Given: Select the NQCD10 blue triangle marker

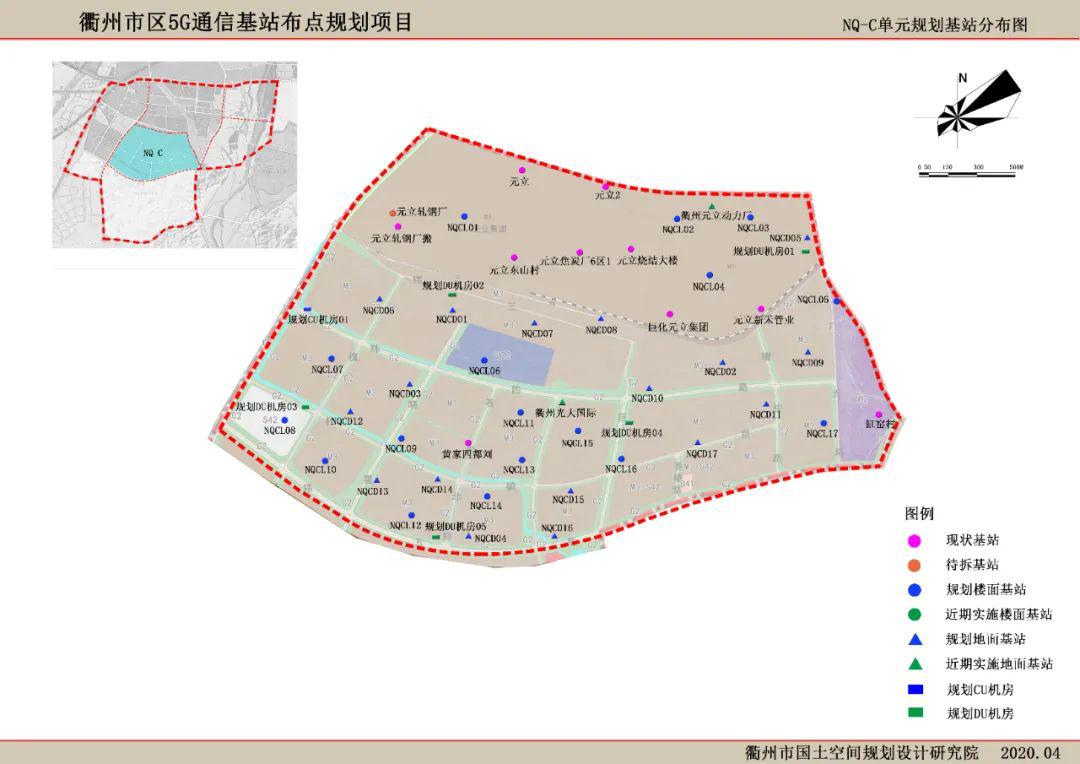Looking at the screenshot, I should pyautogui.click(x=649, y=389).
